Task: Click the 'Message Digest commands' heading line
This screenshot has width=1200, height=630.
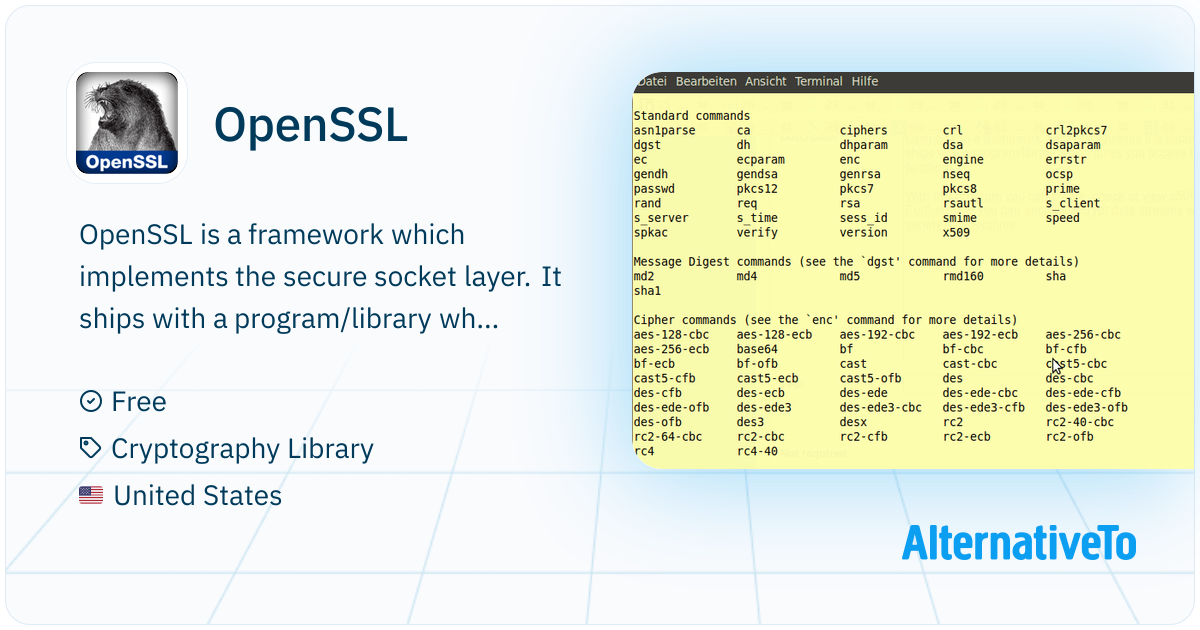Action: click(x=856, y=262)
